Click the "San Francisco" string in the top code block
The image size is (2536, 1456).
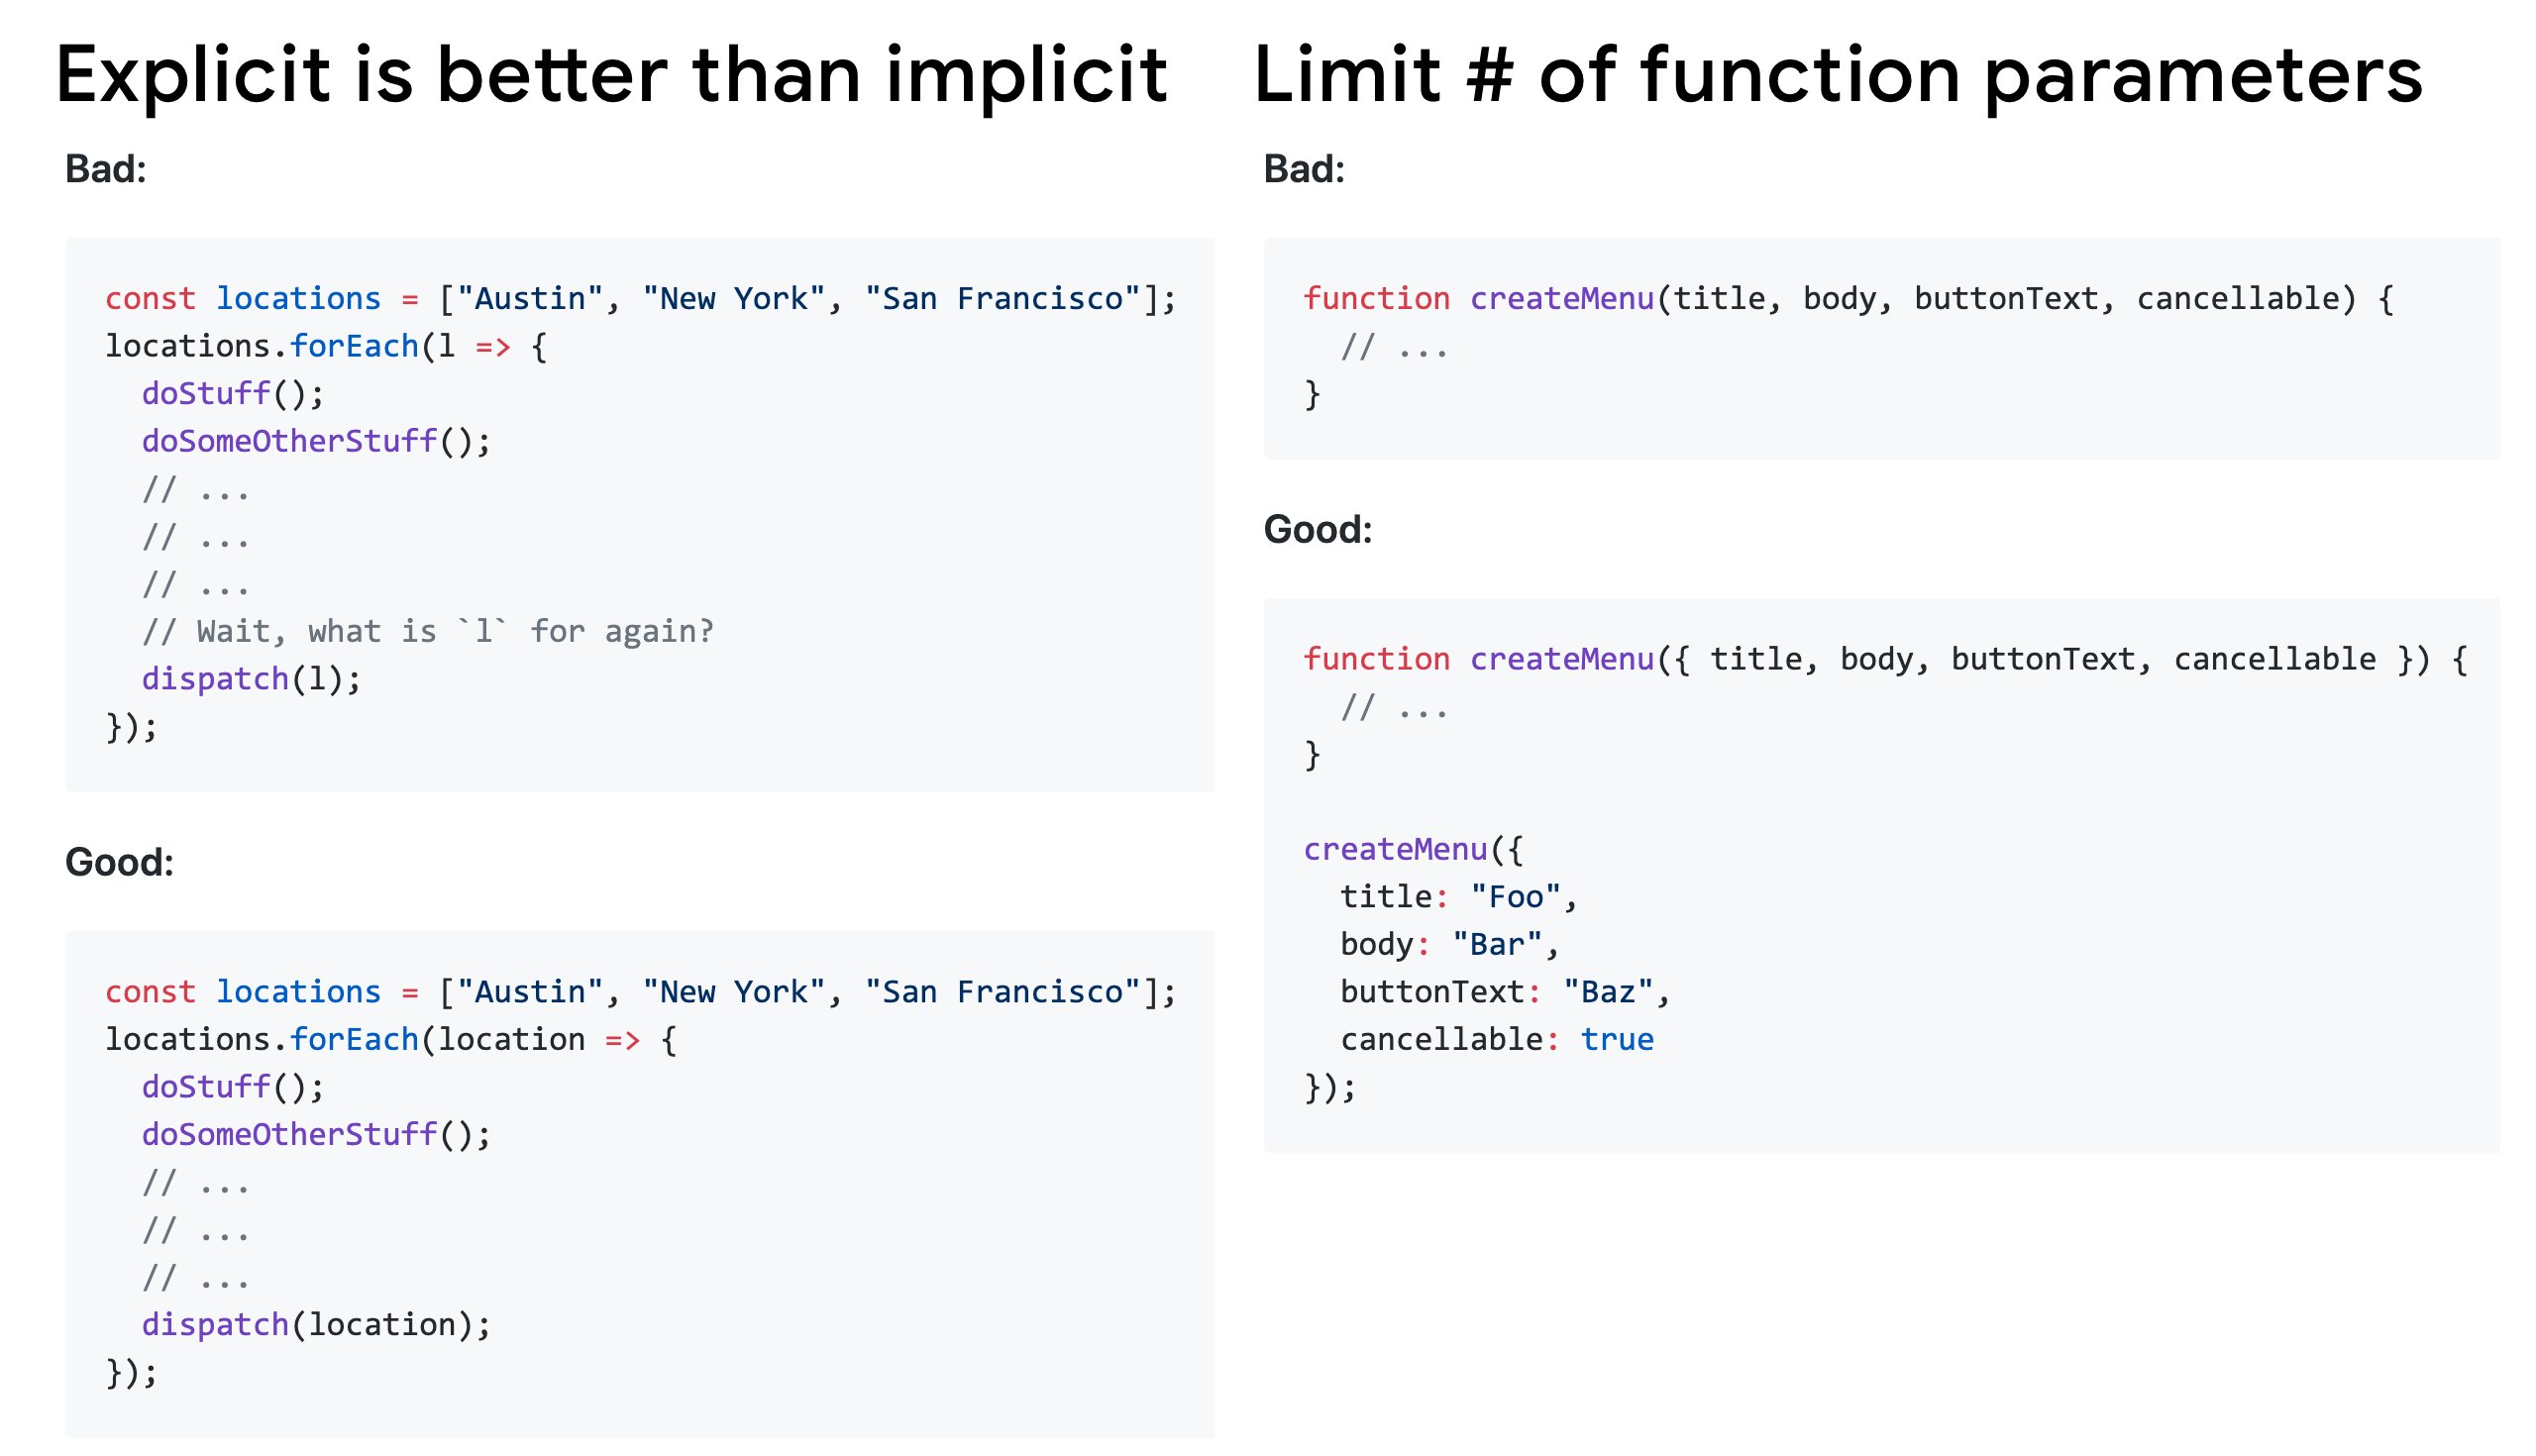click(1003, 298)
